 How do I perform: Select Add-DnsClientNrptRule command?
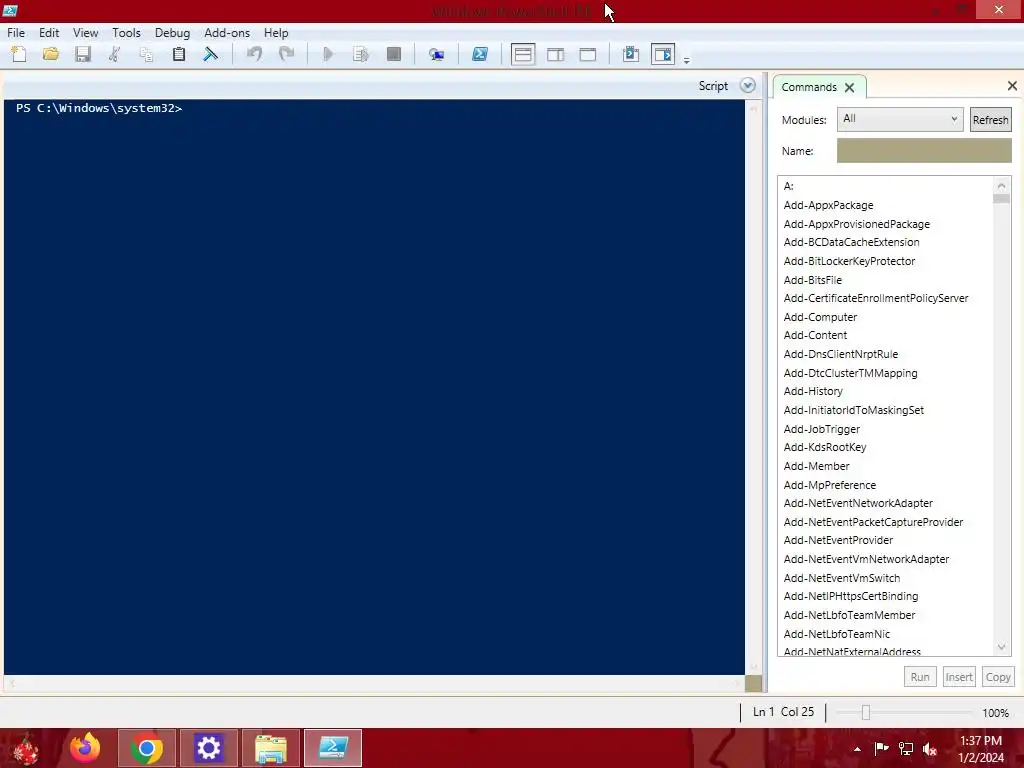[840, 354]
